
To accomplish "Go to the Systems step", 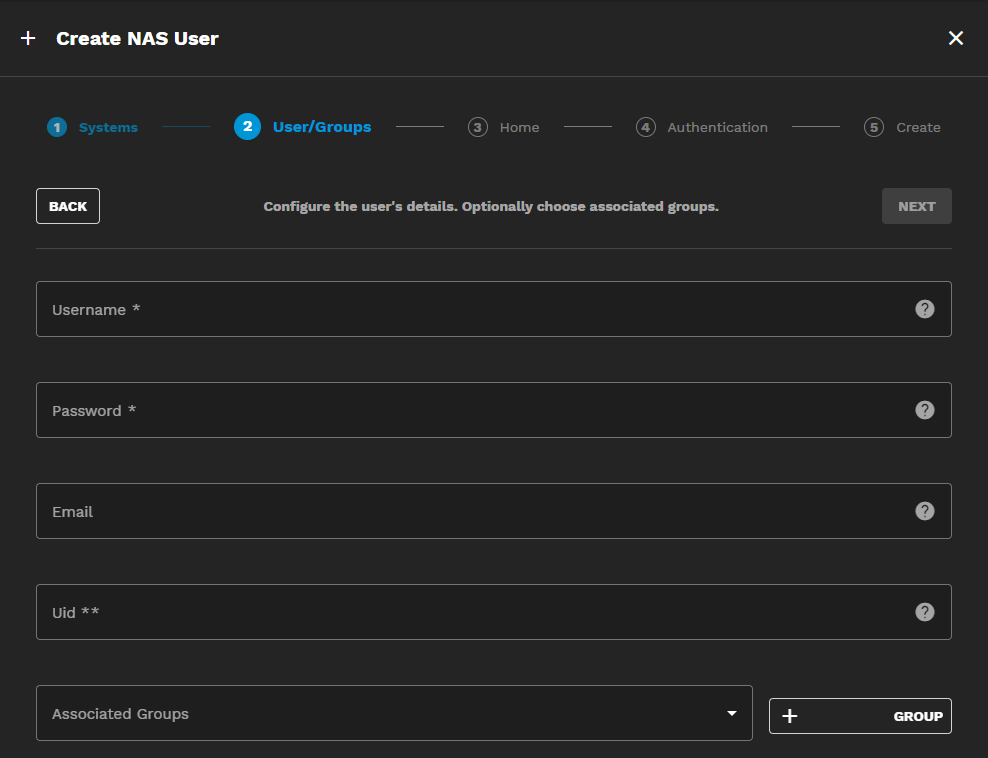I will click(x=108, y=127).
